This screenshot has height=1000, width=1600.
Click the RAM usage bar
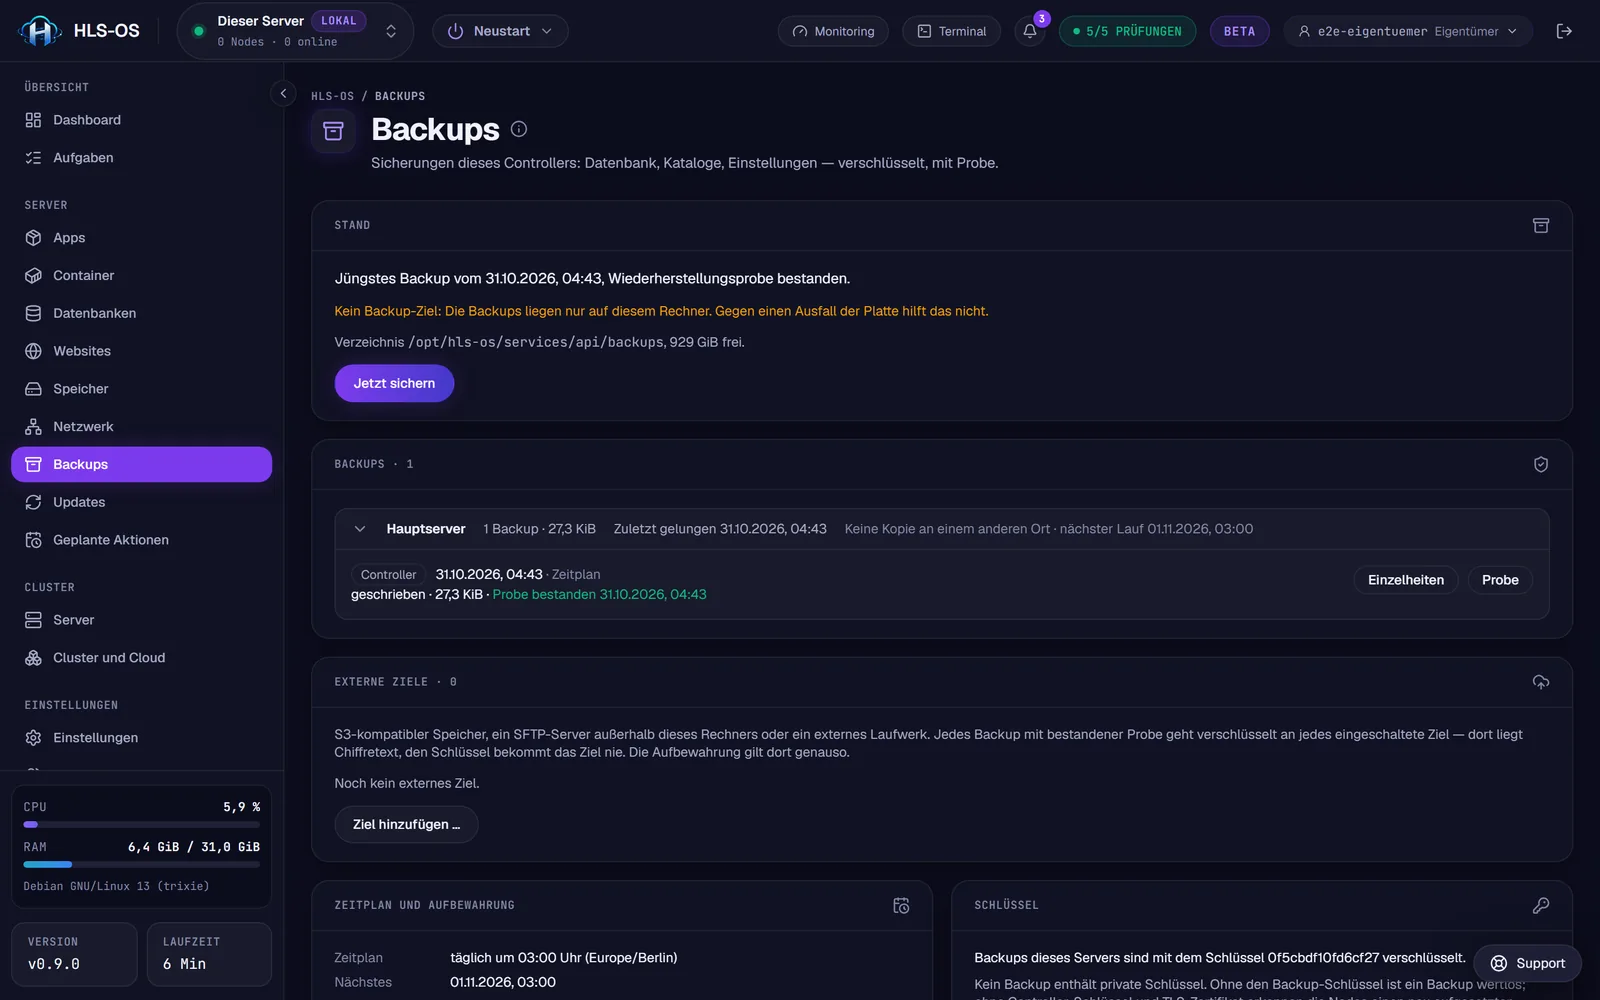[141, 864]
